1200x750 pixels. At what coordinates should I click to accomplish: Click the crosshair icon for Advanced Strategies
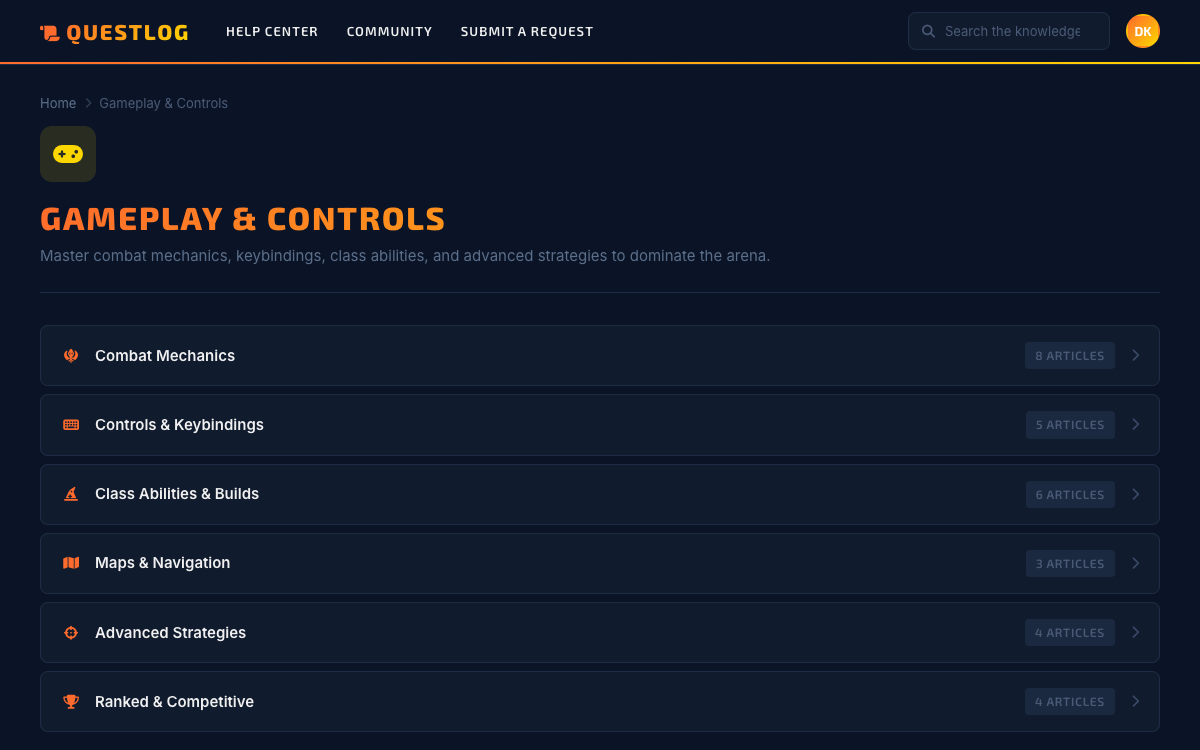coord(71,633)
